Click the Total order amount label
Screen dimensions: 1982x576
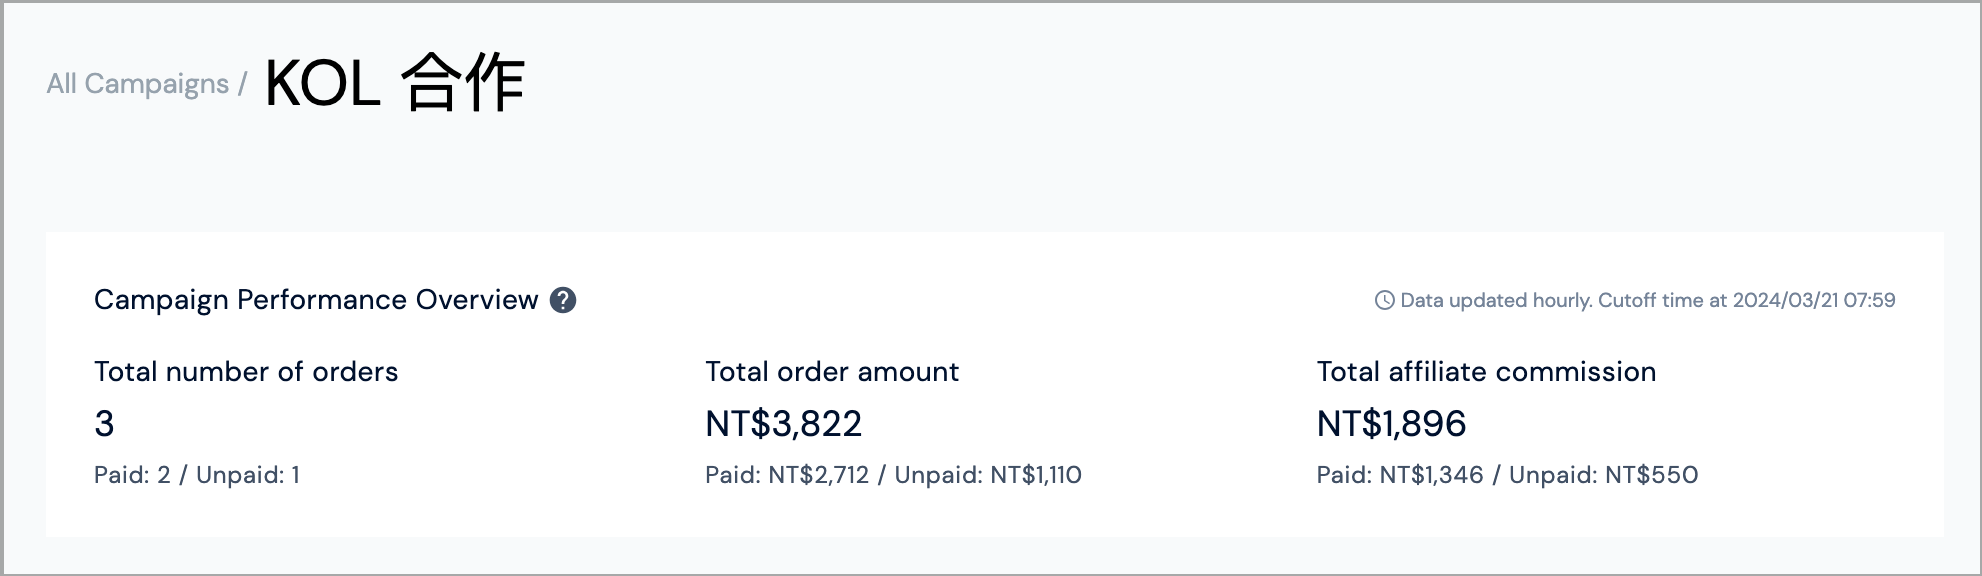point(832,372)
